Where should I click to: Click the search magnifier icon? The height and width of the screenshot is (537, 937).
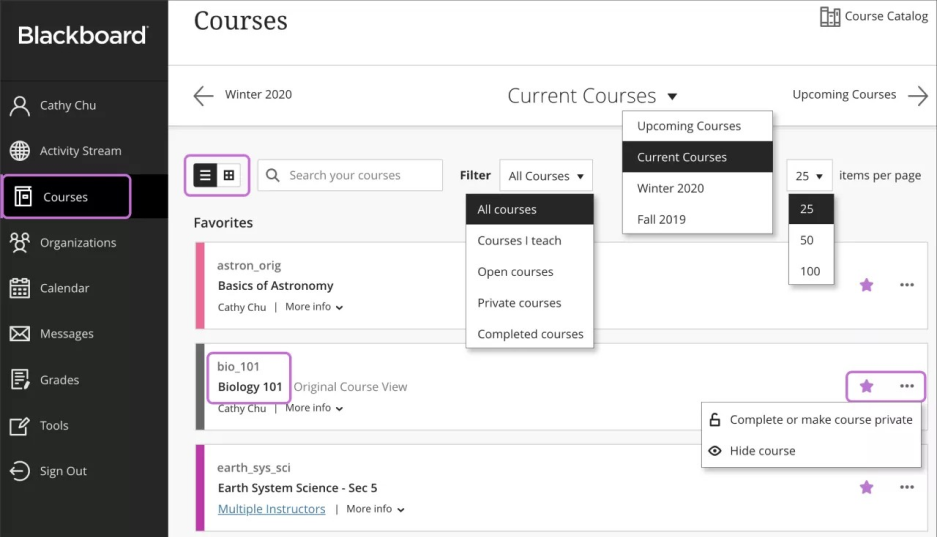[272, 175]
